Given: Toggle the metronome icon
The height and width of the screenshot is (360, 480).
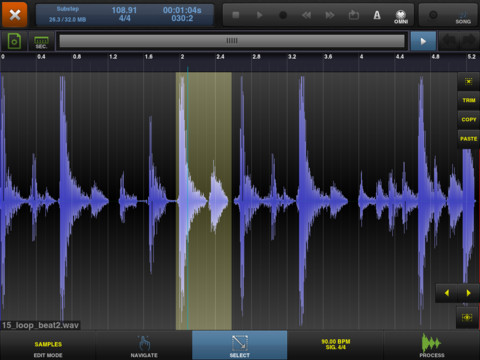Looking at the screenshot, I should pyautogui.click(x=377, y=15).
